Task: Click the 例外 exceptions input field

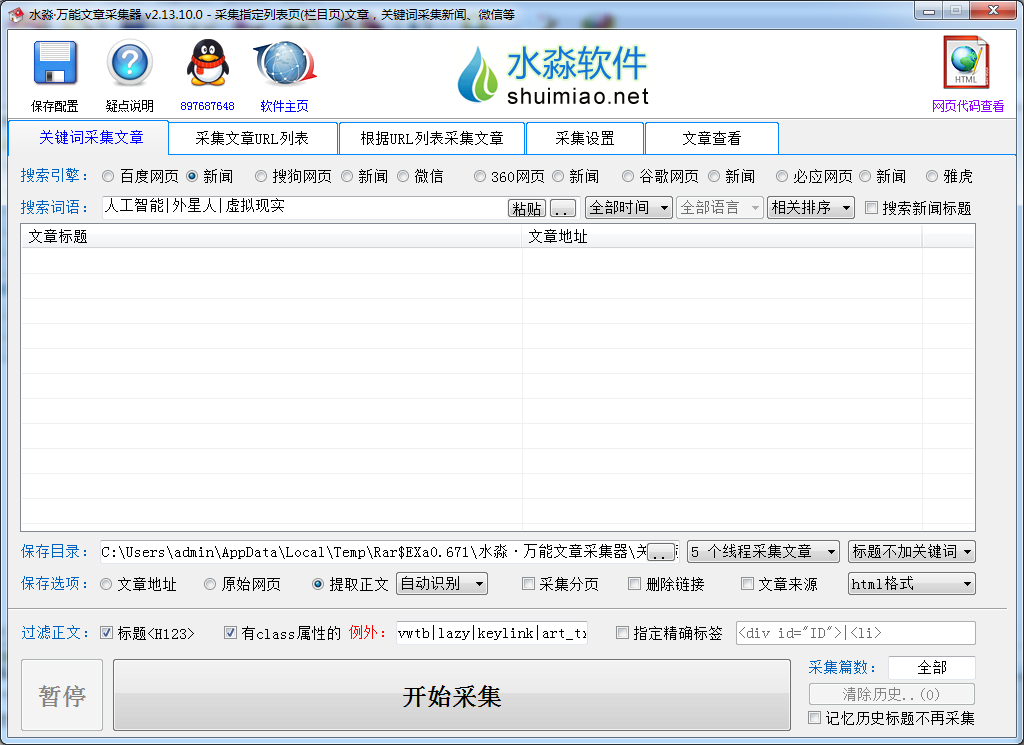Action: pos(492,633)
